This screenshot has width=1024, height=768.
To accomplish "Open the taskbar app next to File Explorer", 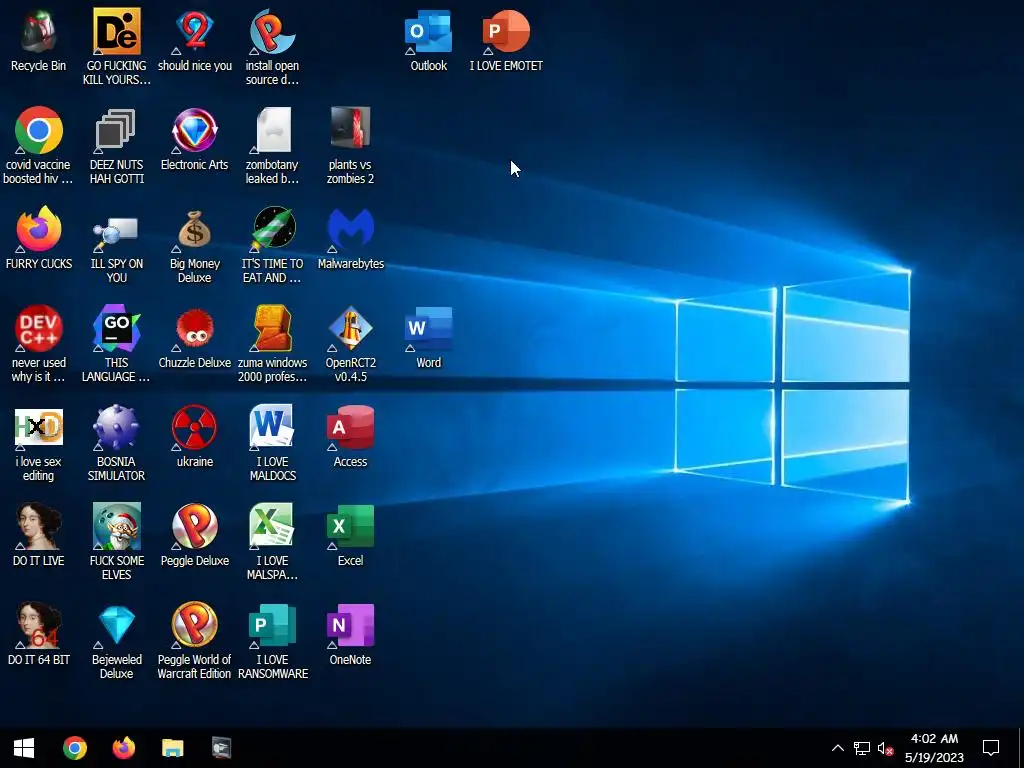I will coord(221,748).
